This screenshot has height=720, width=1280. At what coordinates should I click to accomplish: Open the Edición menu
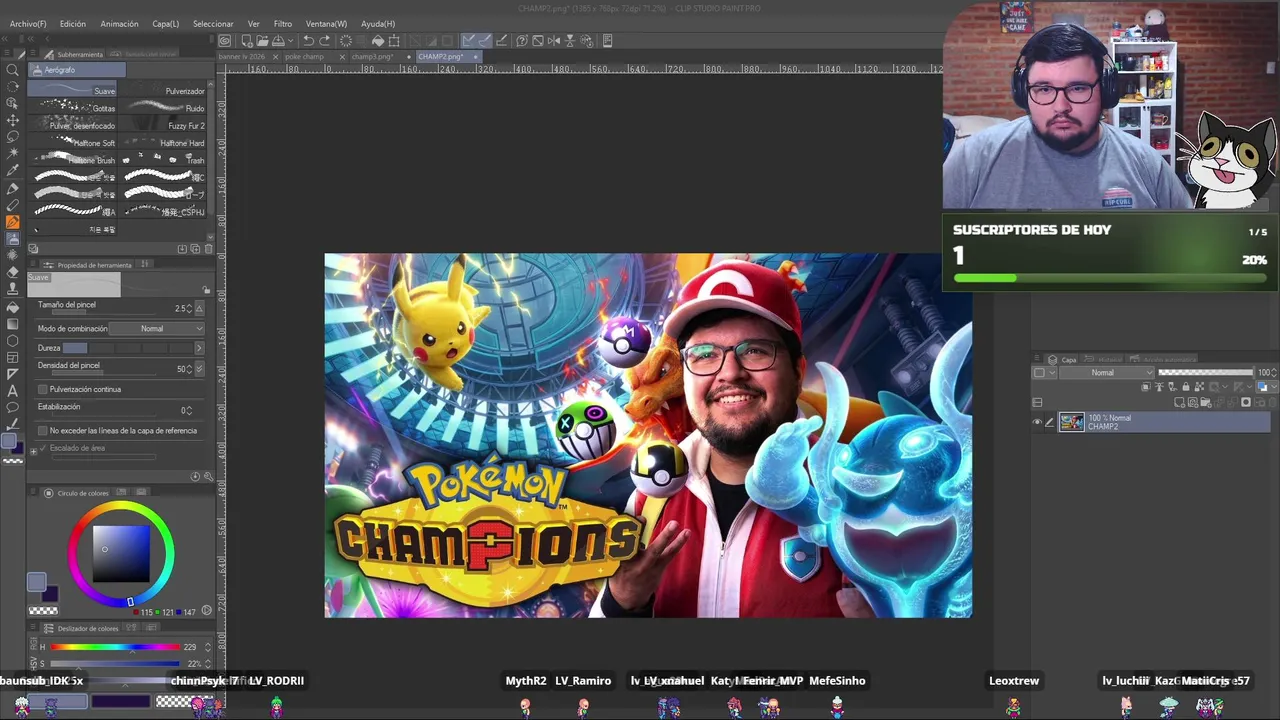tap(73, 23)
